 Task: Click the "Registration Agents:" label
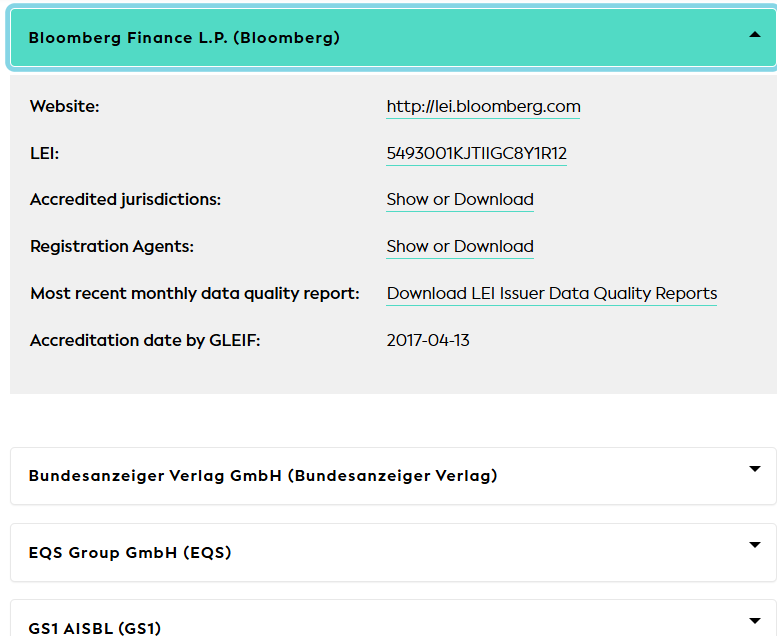tap(112, 247)
